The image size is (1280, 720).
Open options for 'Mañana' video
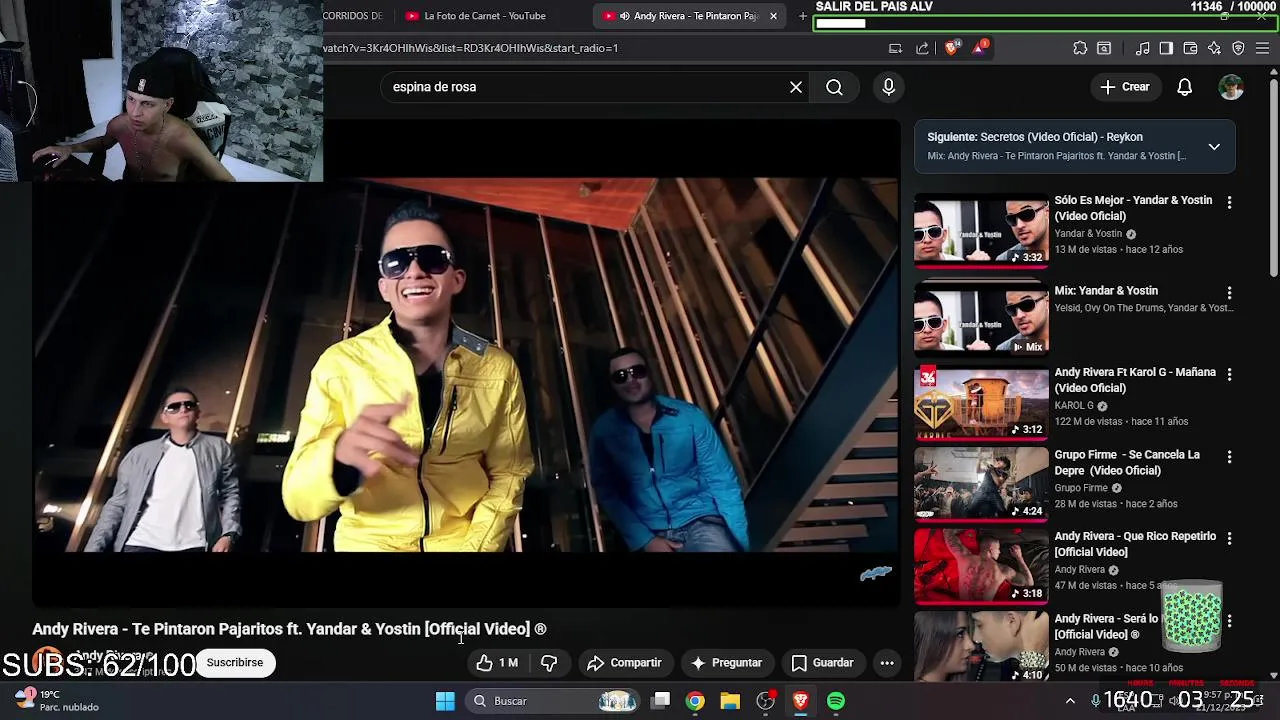1229,374
